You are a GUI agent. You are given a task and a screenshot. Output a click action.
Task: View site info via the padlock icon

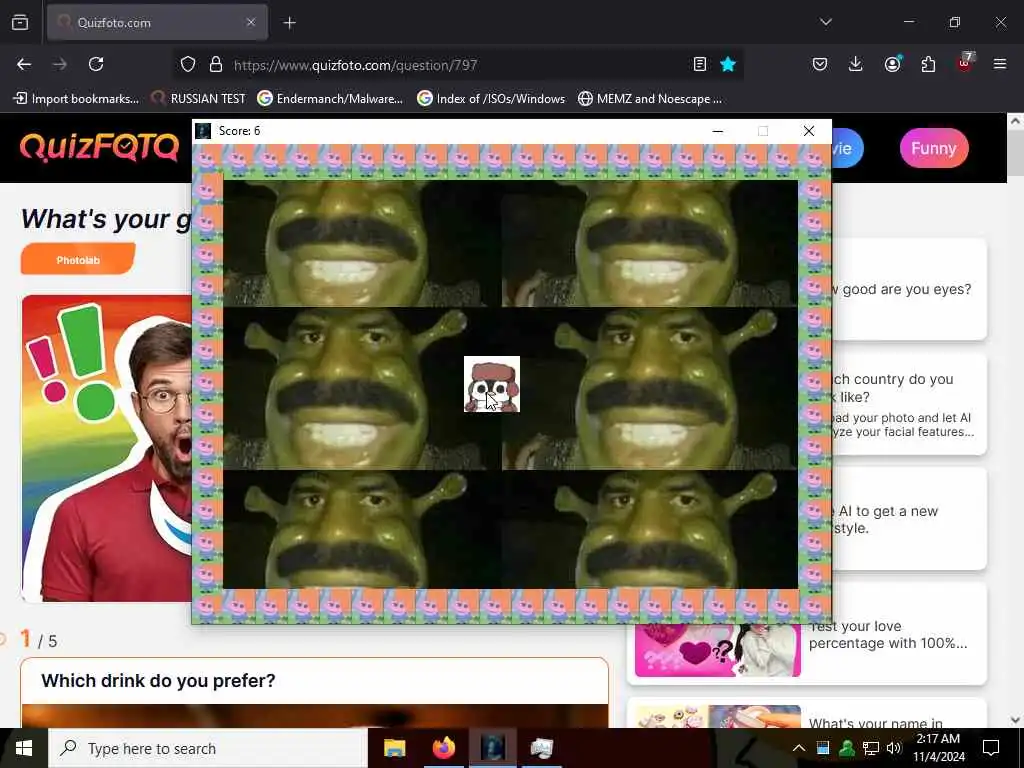coord(216,64)
